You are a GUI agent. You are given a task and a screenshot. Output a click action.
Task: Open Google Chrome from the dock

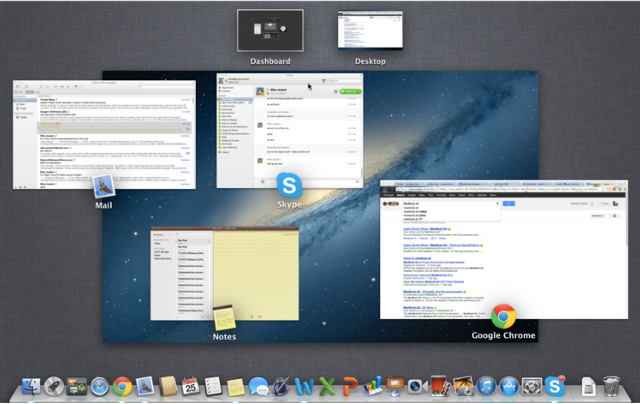click(x=122, y=386)
